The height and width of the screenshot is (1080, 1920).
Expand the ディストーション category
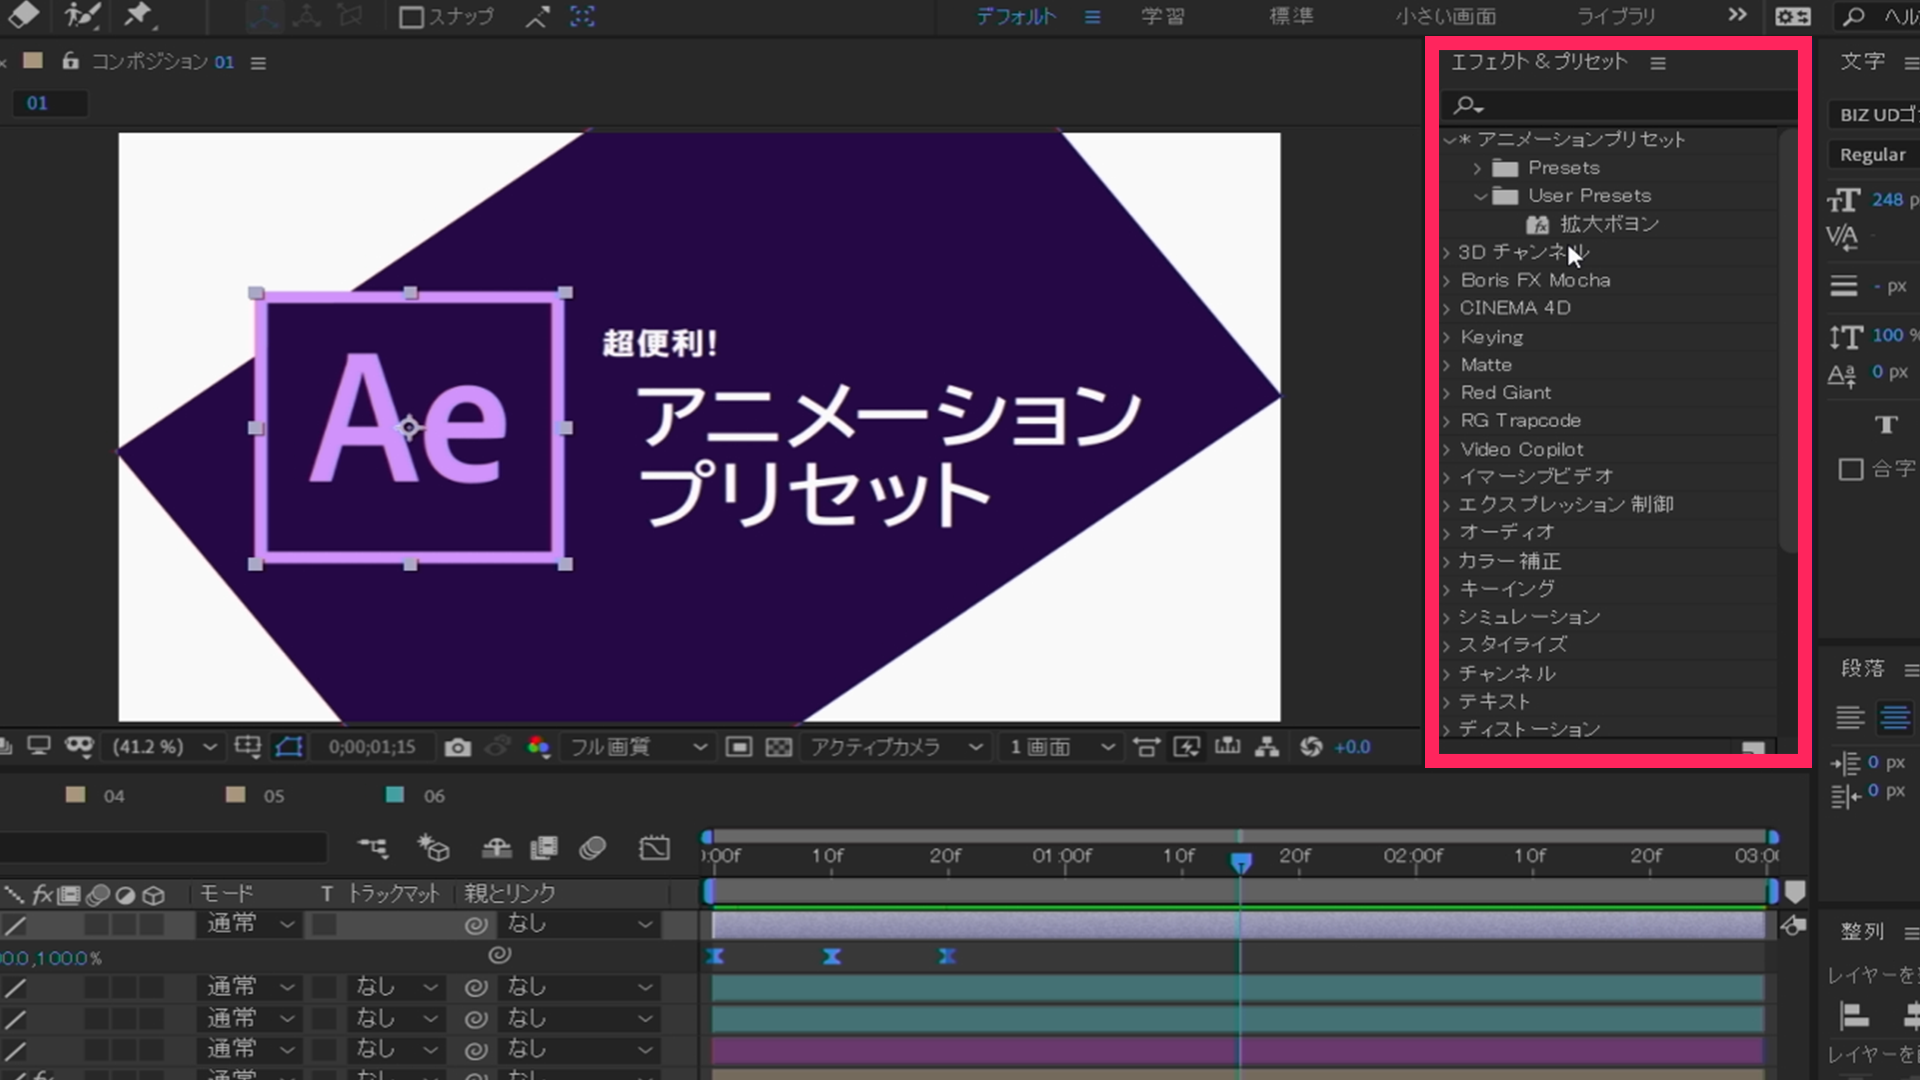pyautogui.click(x=1446, y=730)
